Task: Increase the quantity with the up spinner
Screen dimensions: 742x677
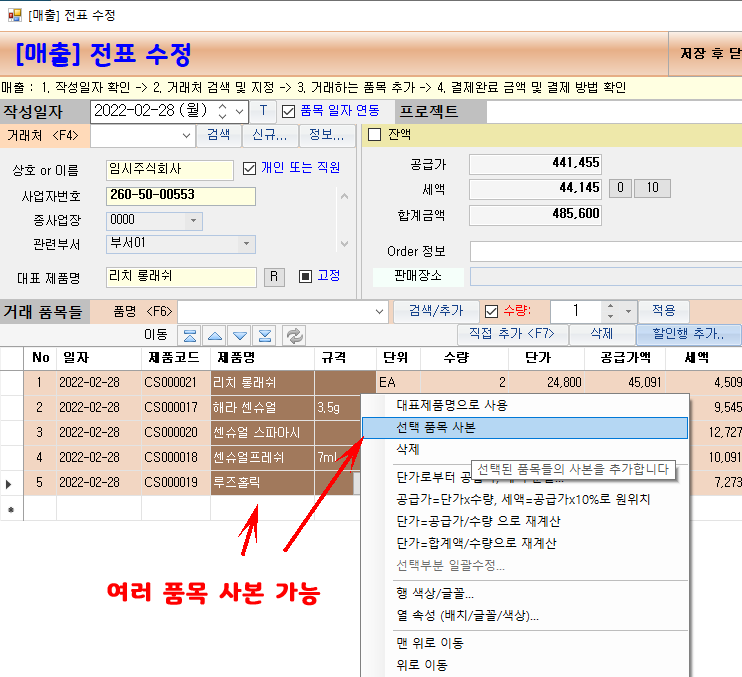Action: point(610,307)
